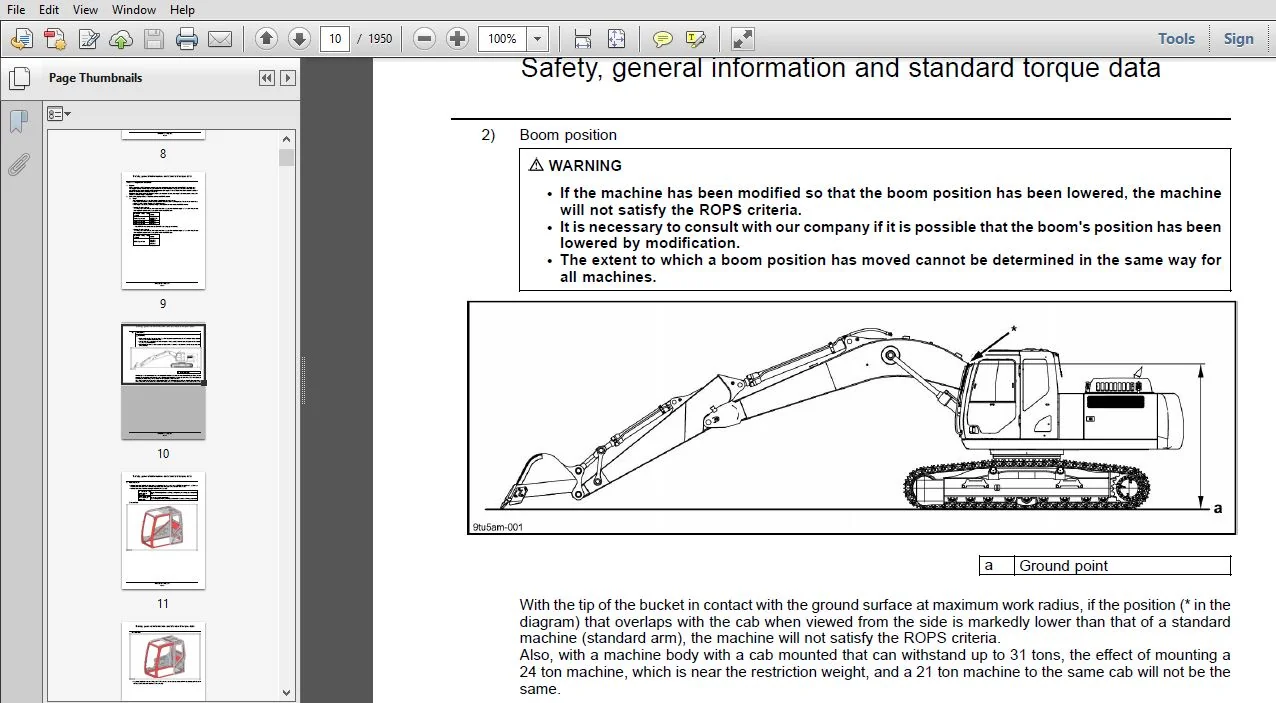
Task: Open the View menu
Action: click(x=86, y=9)
